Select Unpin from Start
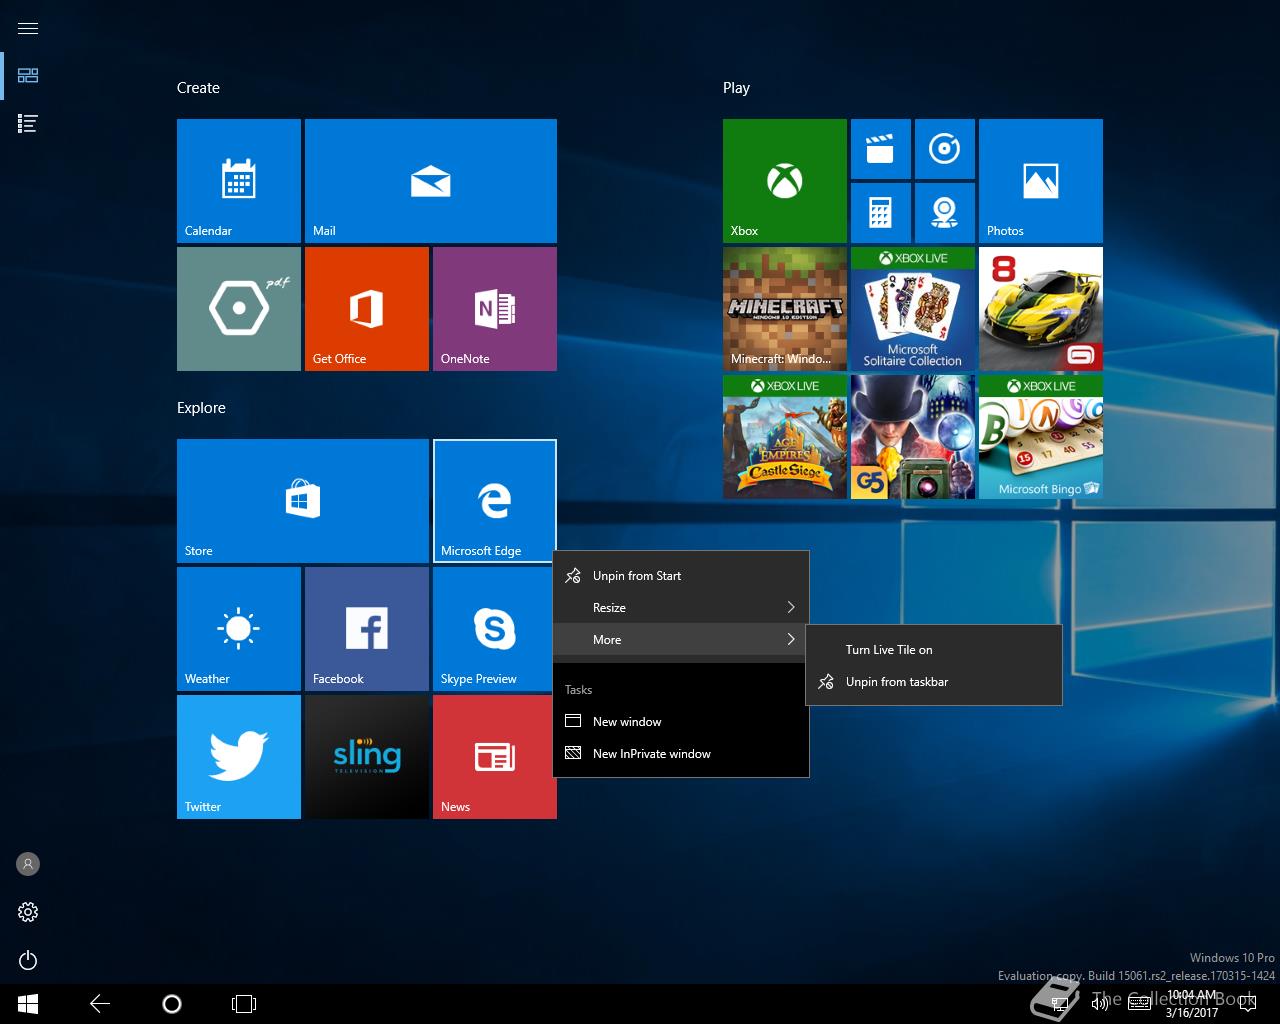 681,576
